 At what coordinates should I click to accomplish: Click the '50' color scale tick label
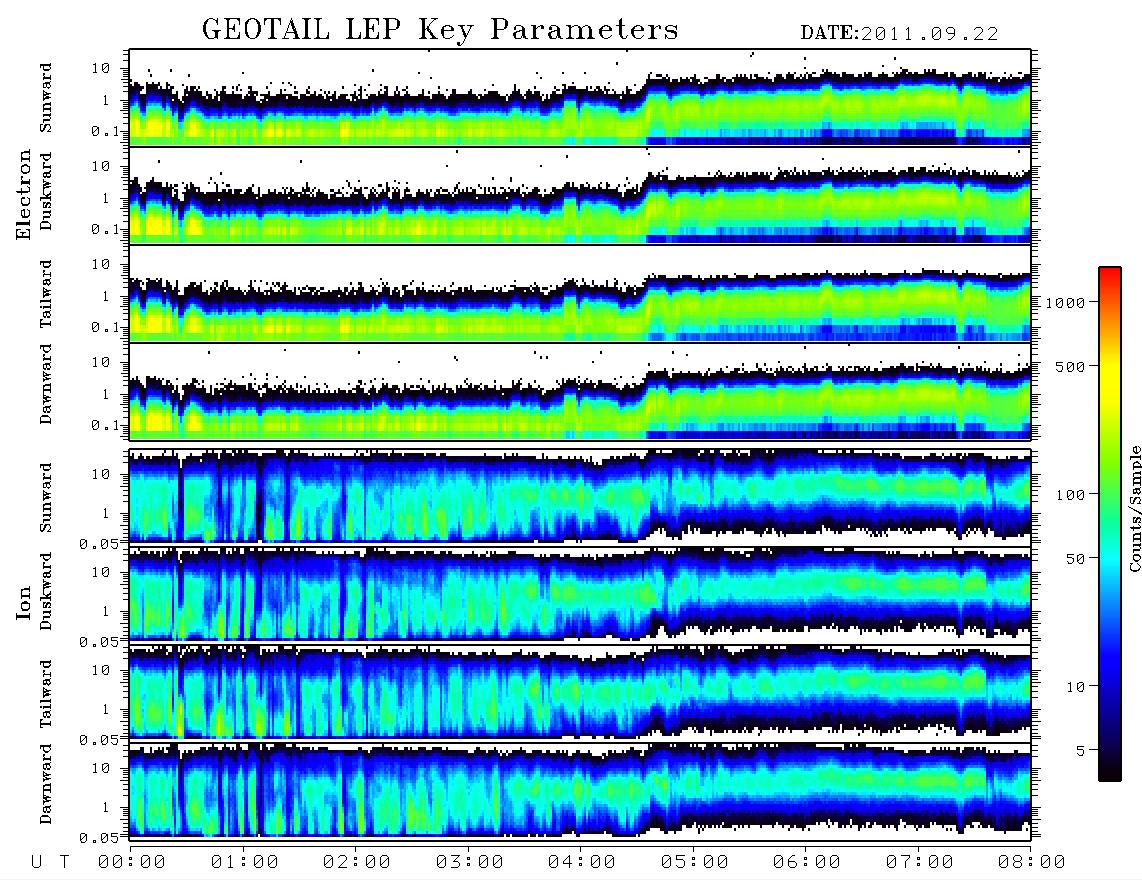pos(1075,559)
